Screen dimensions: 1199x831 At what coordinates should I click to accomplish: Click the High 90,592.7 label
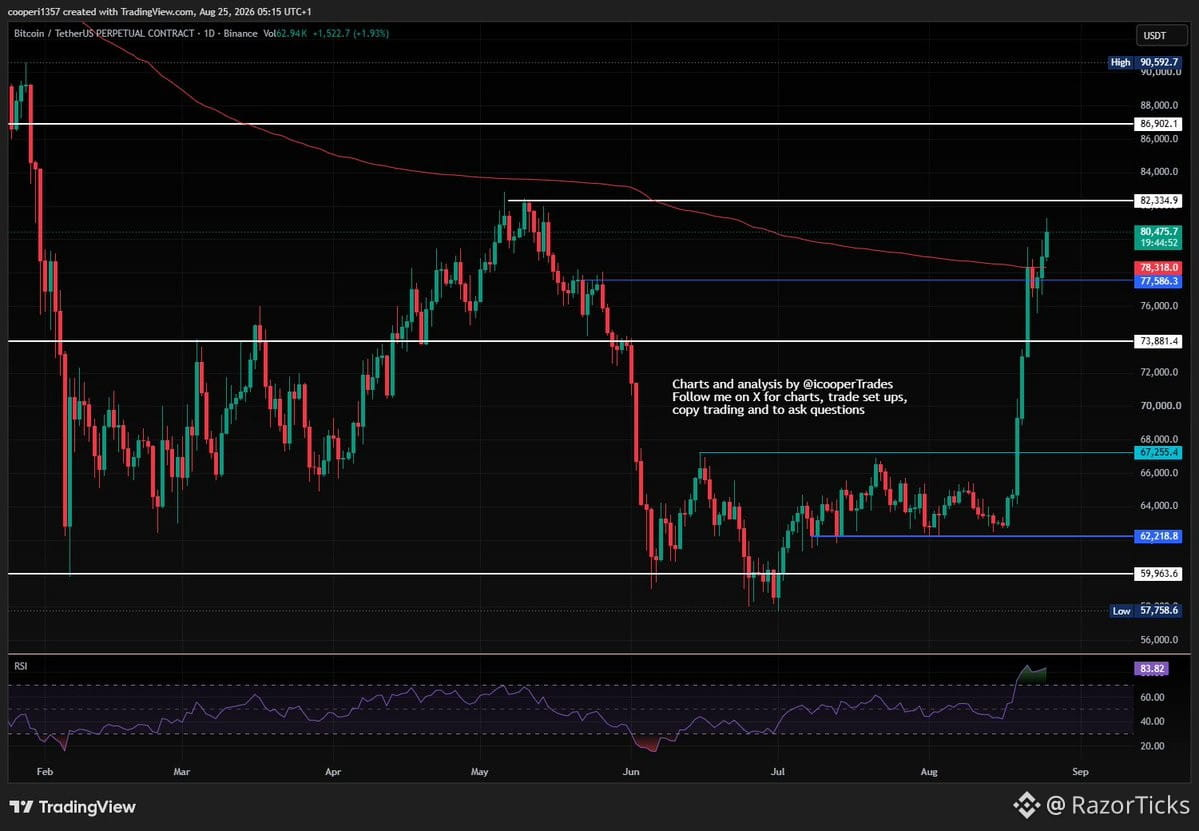(x=1145, y=62)
